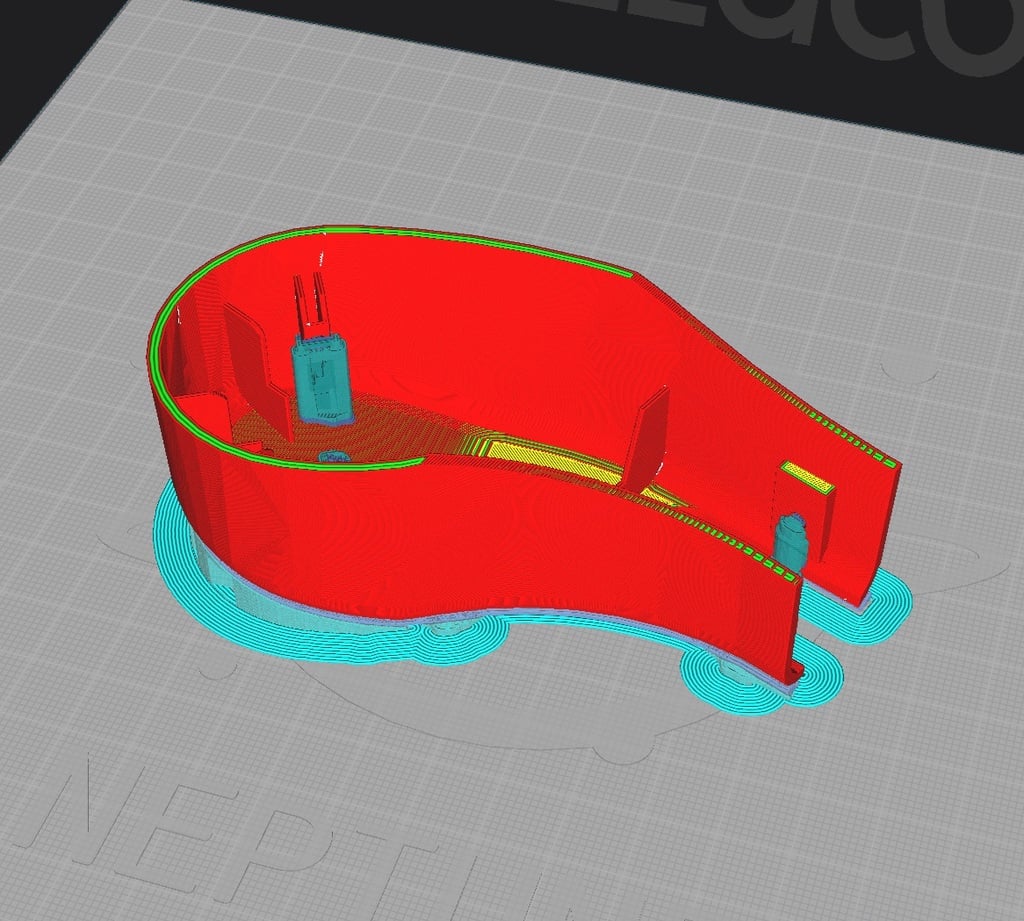Click the small yellow rectangle on right wall
Image resolution: width=1024 pixels, height=921 pixels.
tap(808, 477)
